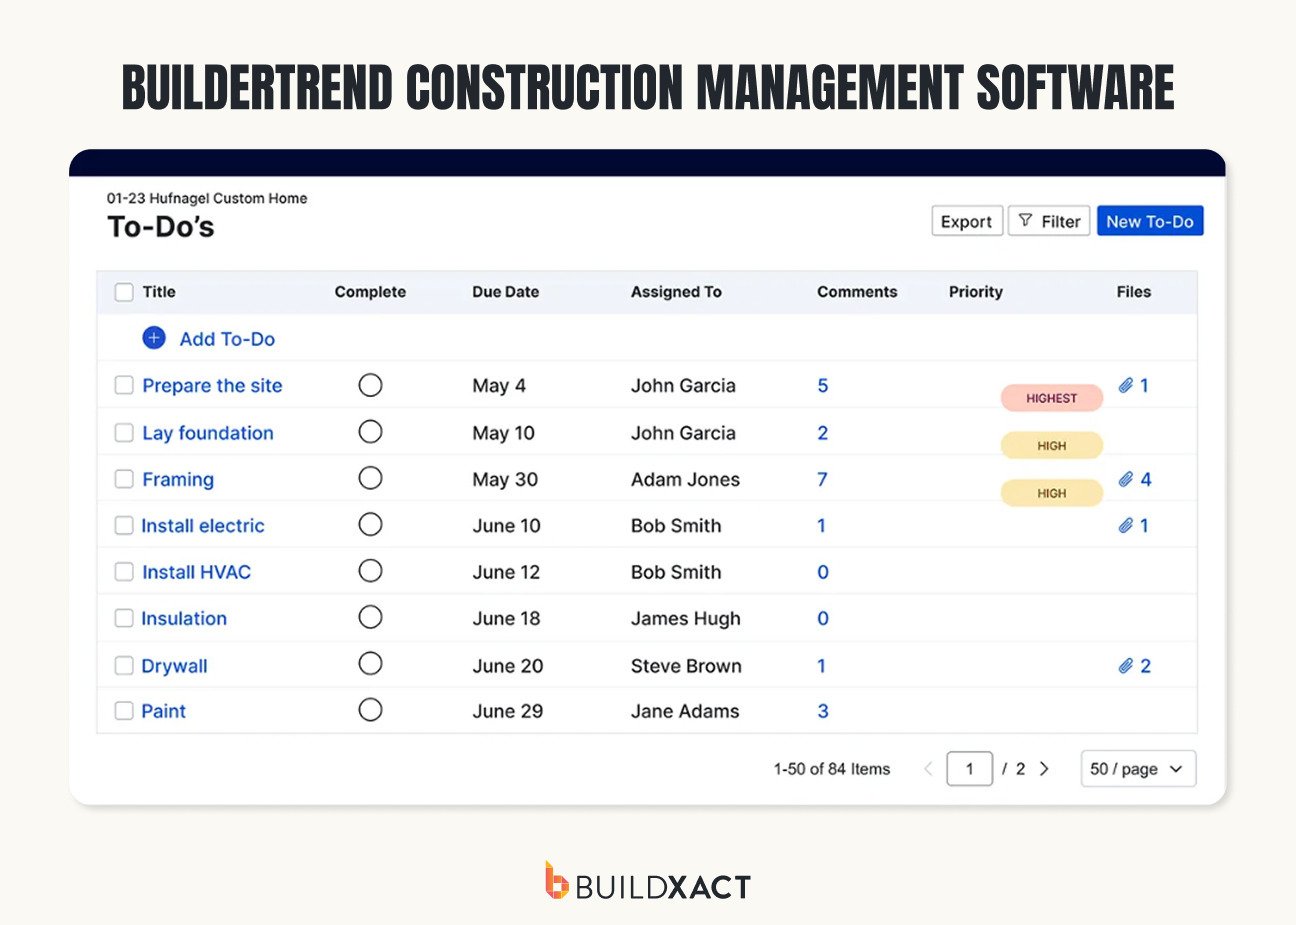Open the Insulation task link
1296x925 pixels.
(184, 618)
